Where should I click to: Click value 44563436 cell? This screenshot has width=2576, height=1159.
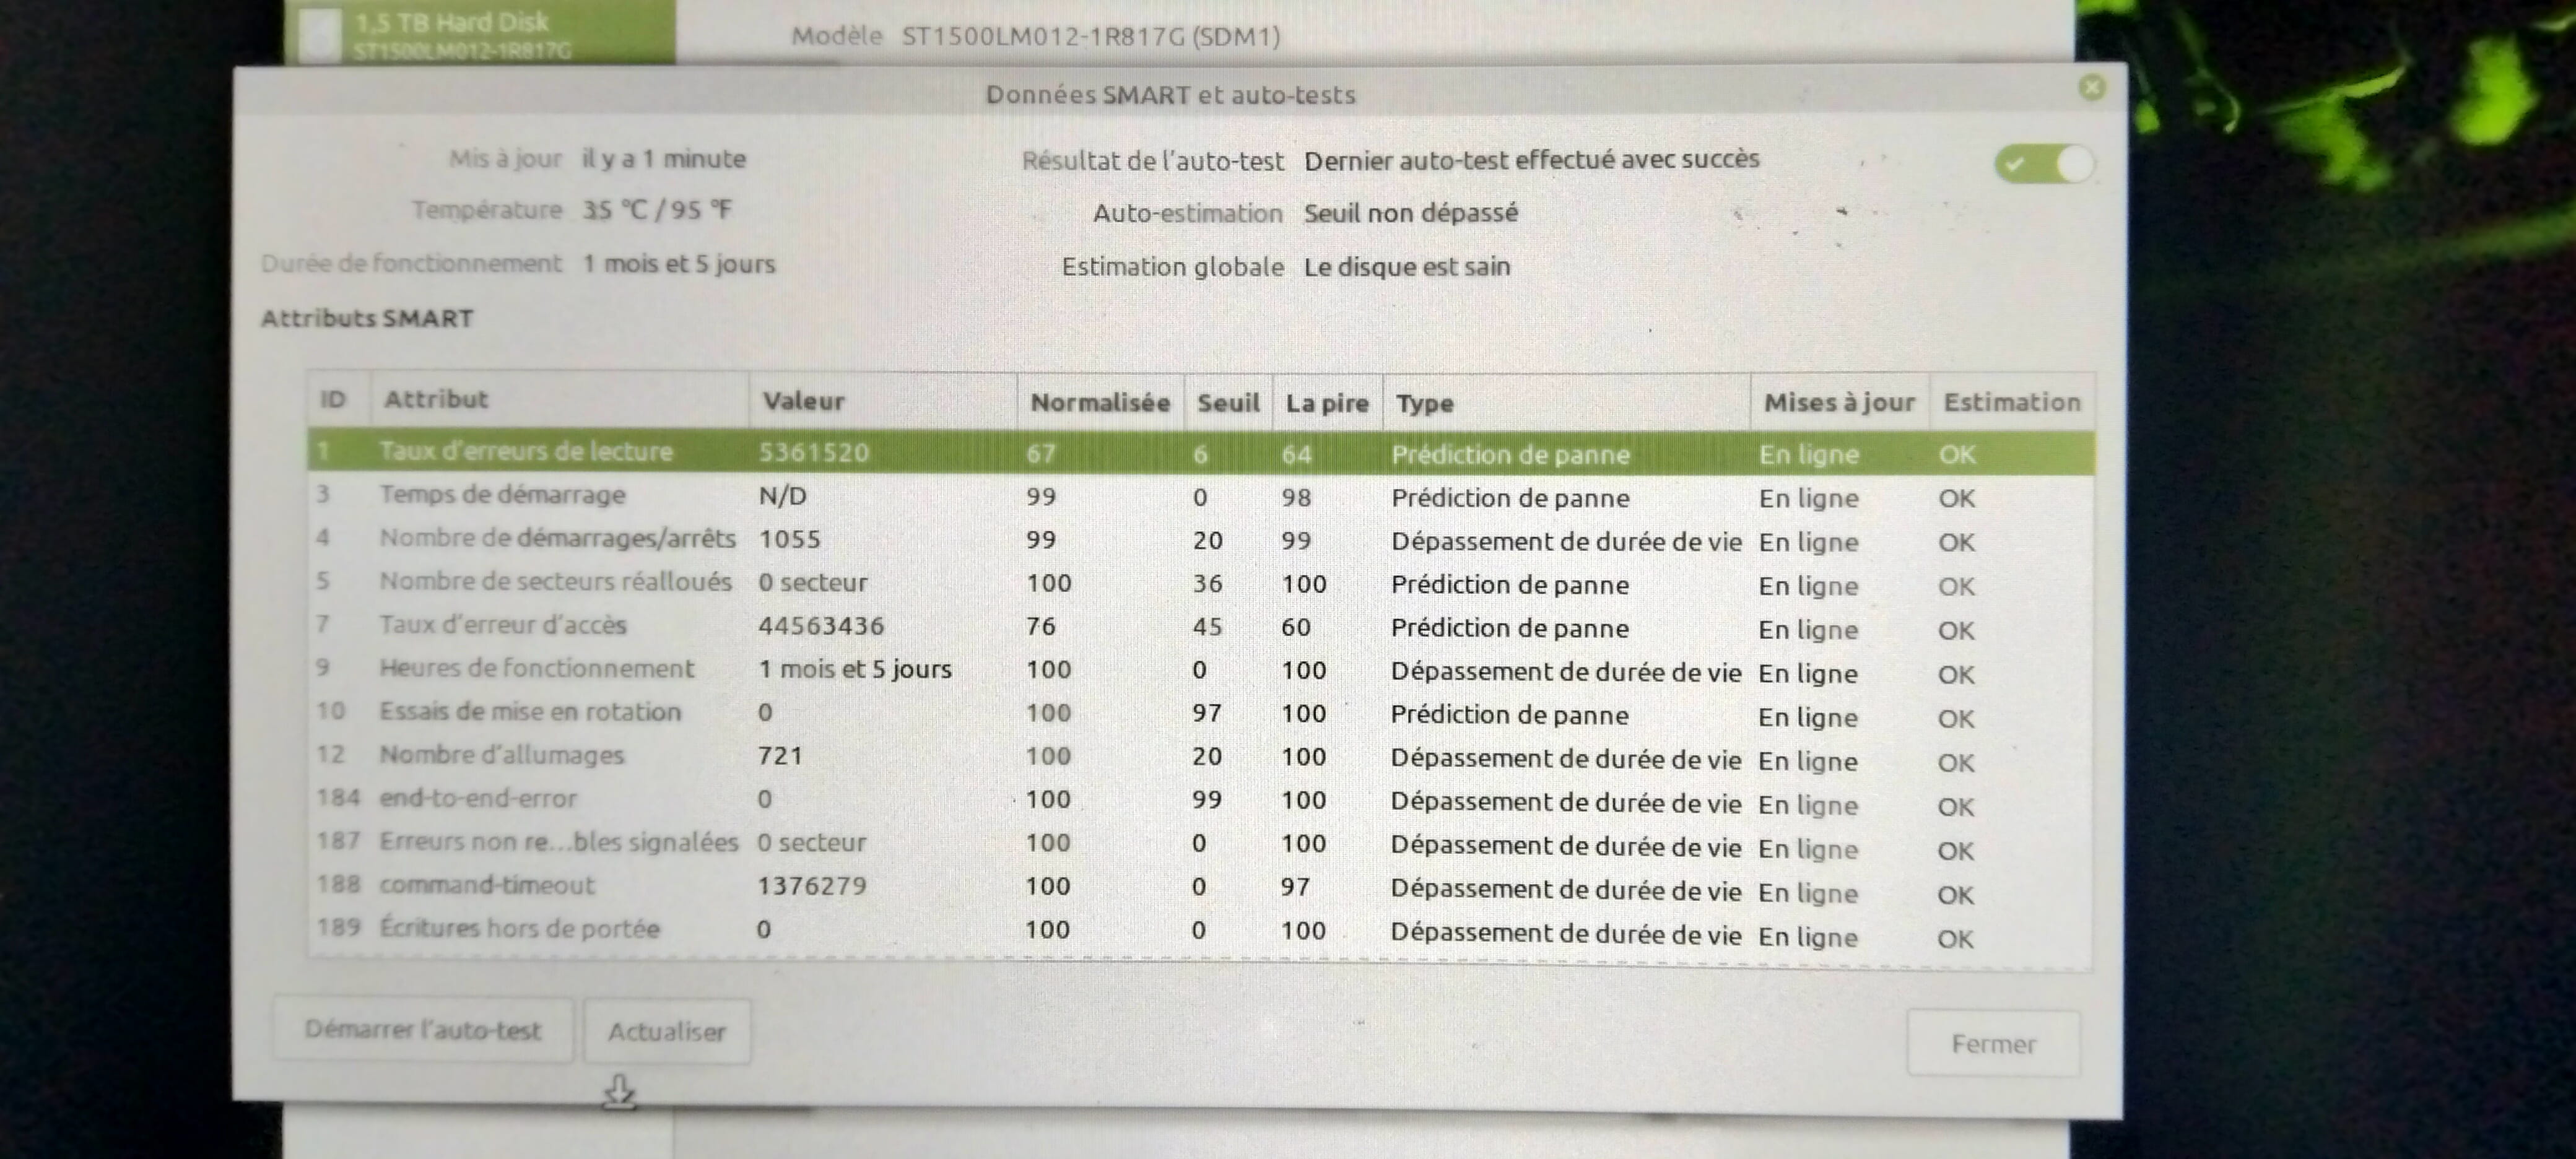coord(821,626)
